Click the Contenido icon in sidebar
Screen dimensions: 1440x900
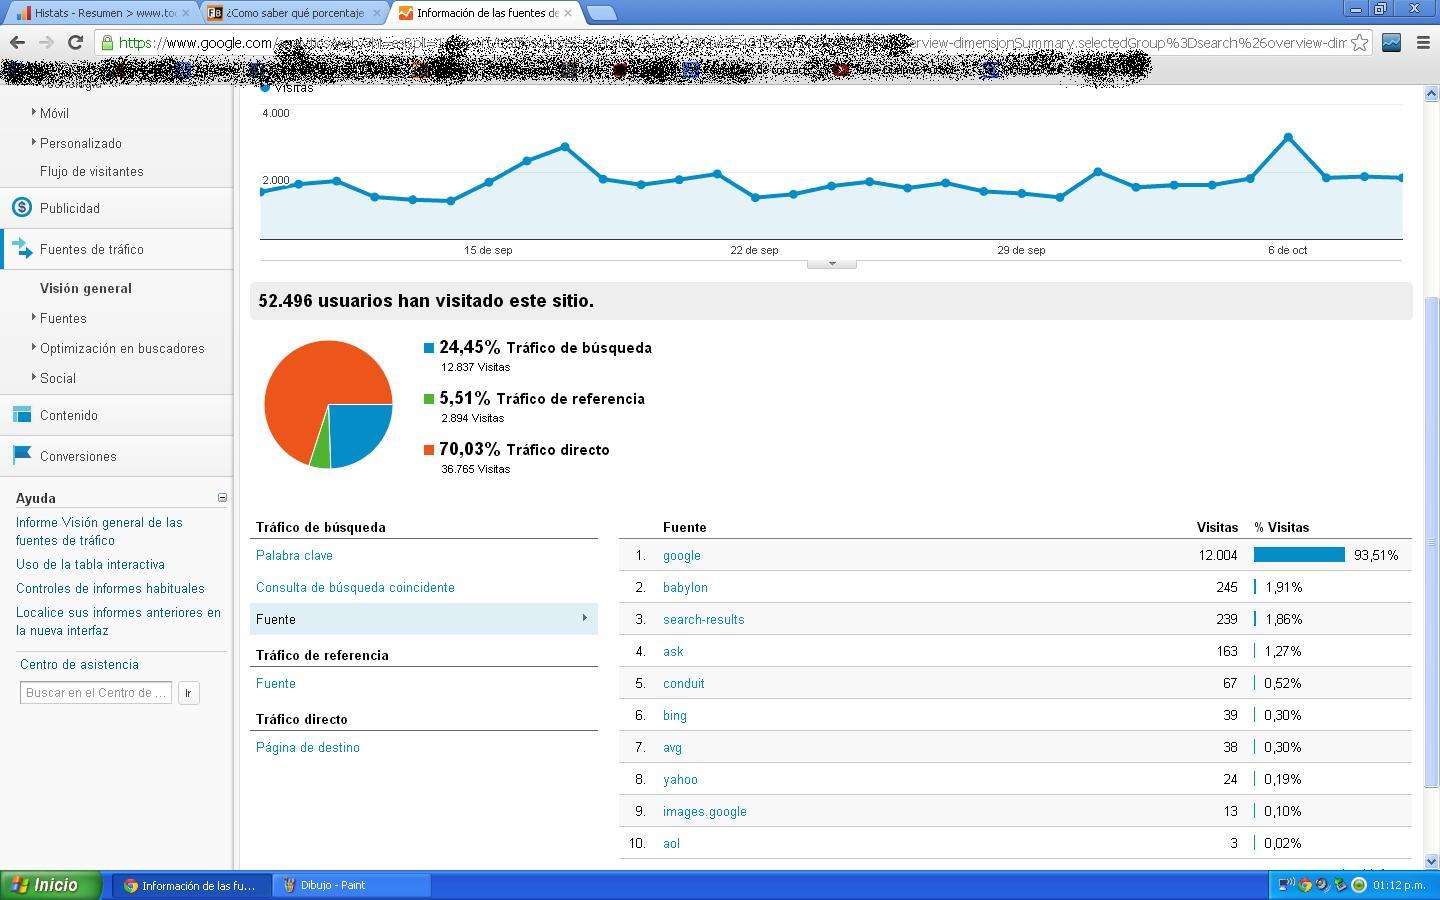(x=22, y=414)
